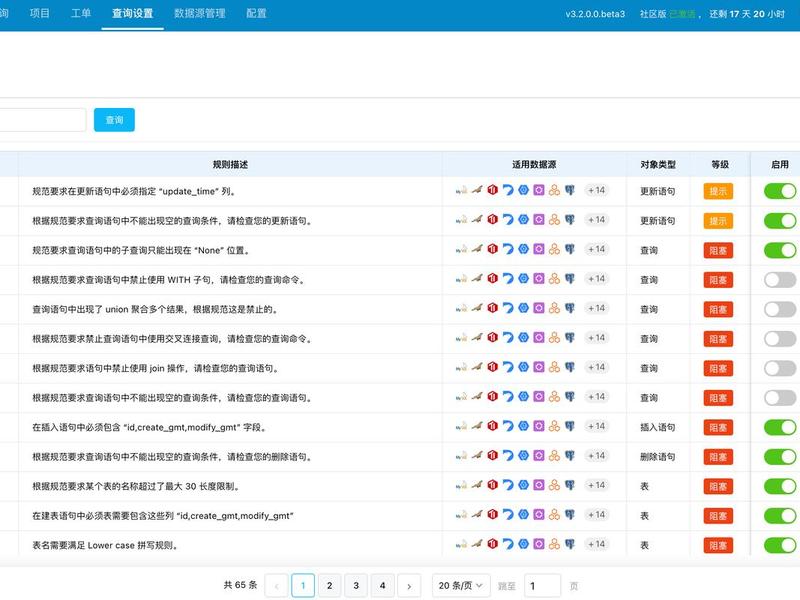Click MySQL icon in union 聚合 rule row

tap(461, 309)
